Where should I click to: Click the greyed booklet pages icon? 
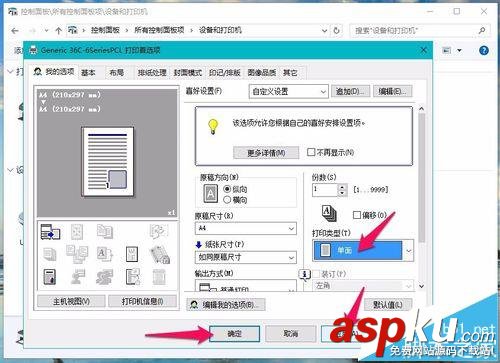point(105,231)
